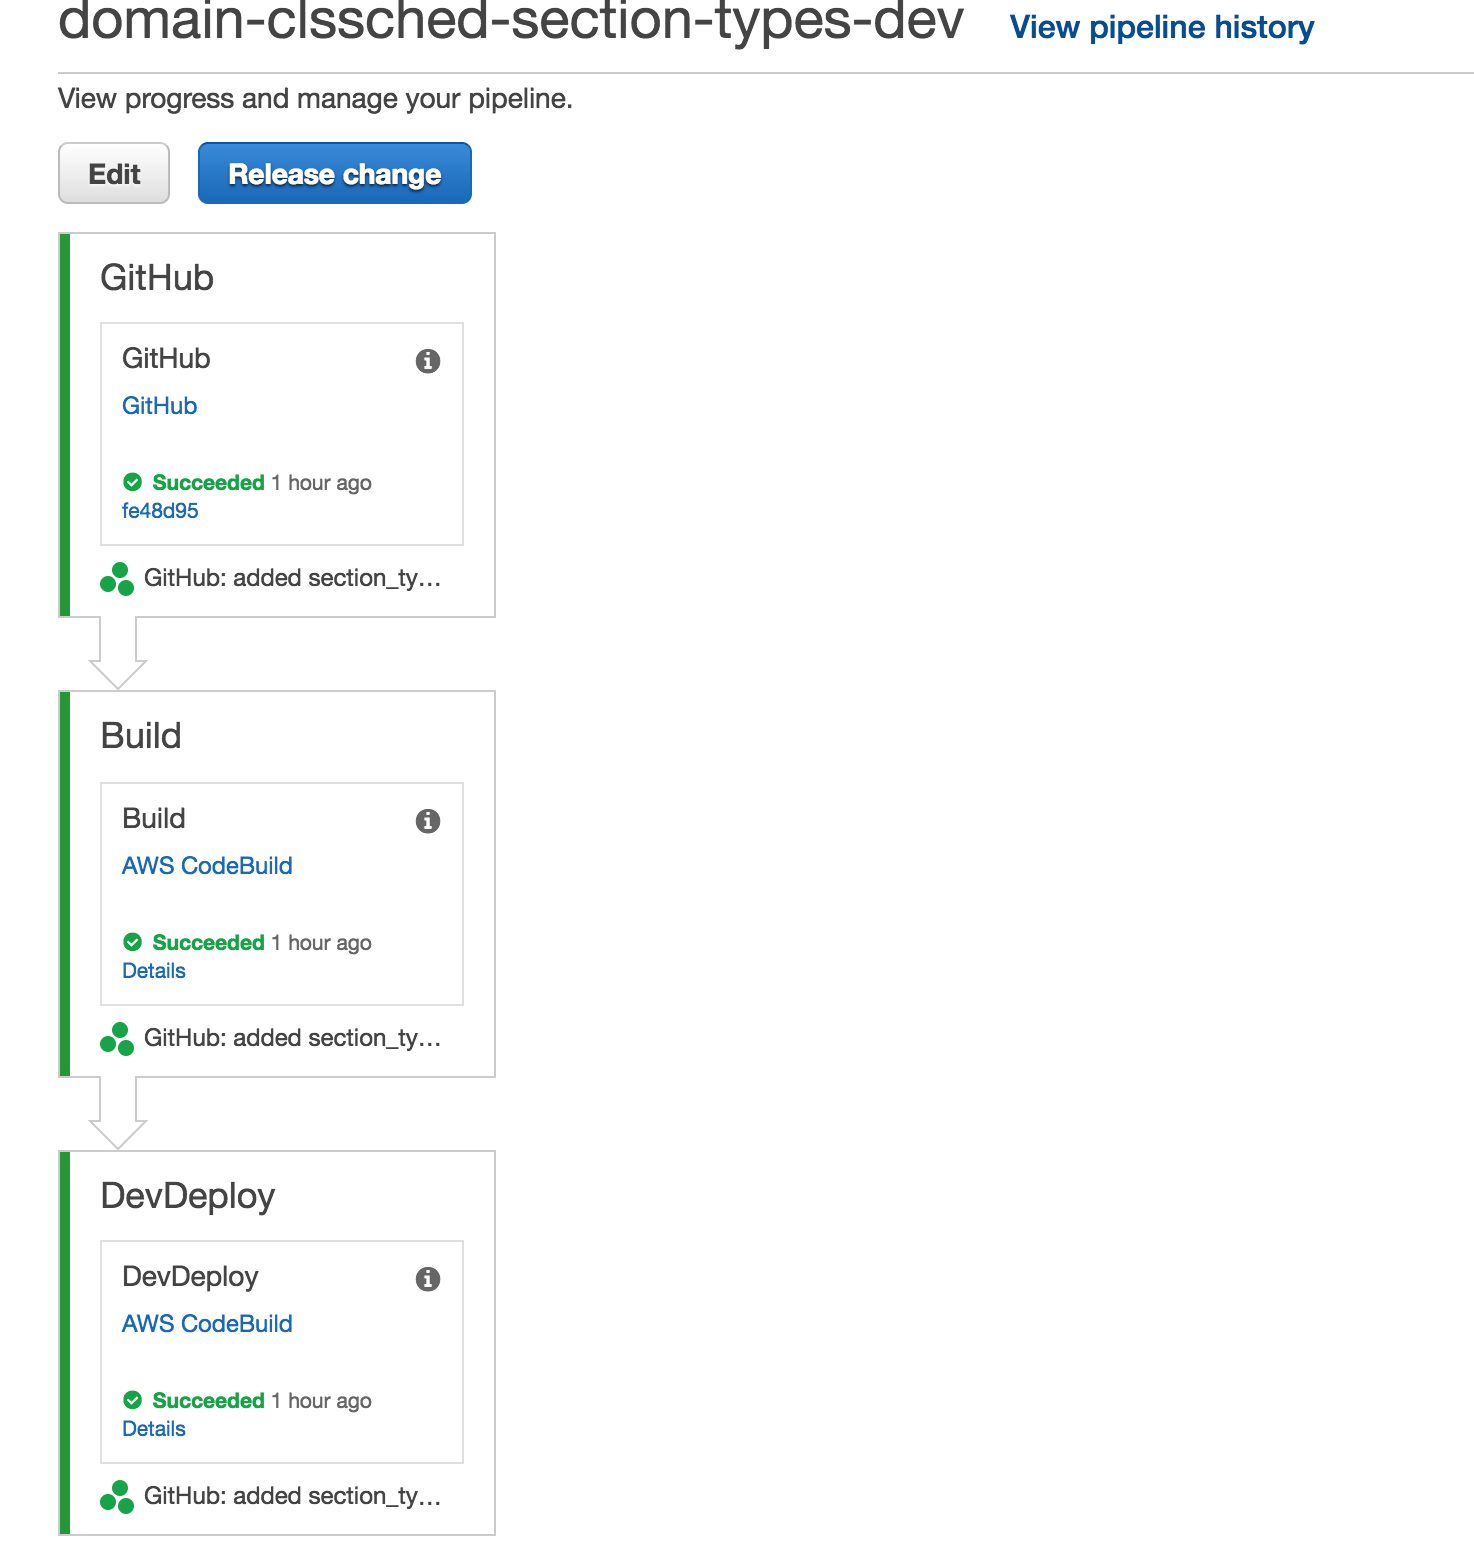Click the DevDeploy stage title

coord(188,1196)
